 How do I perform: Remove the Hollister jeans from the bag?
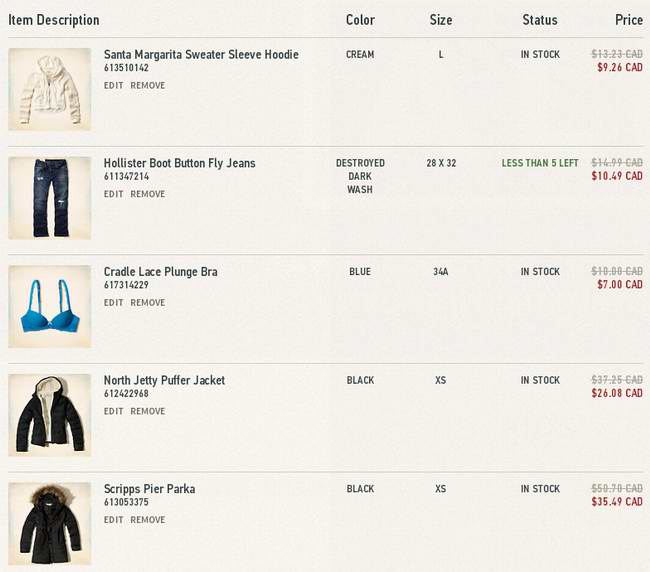tap(148, 194)
